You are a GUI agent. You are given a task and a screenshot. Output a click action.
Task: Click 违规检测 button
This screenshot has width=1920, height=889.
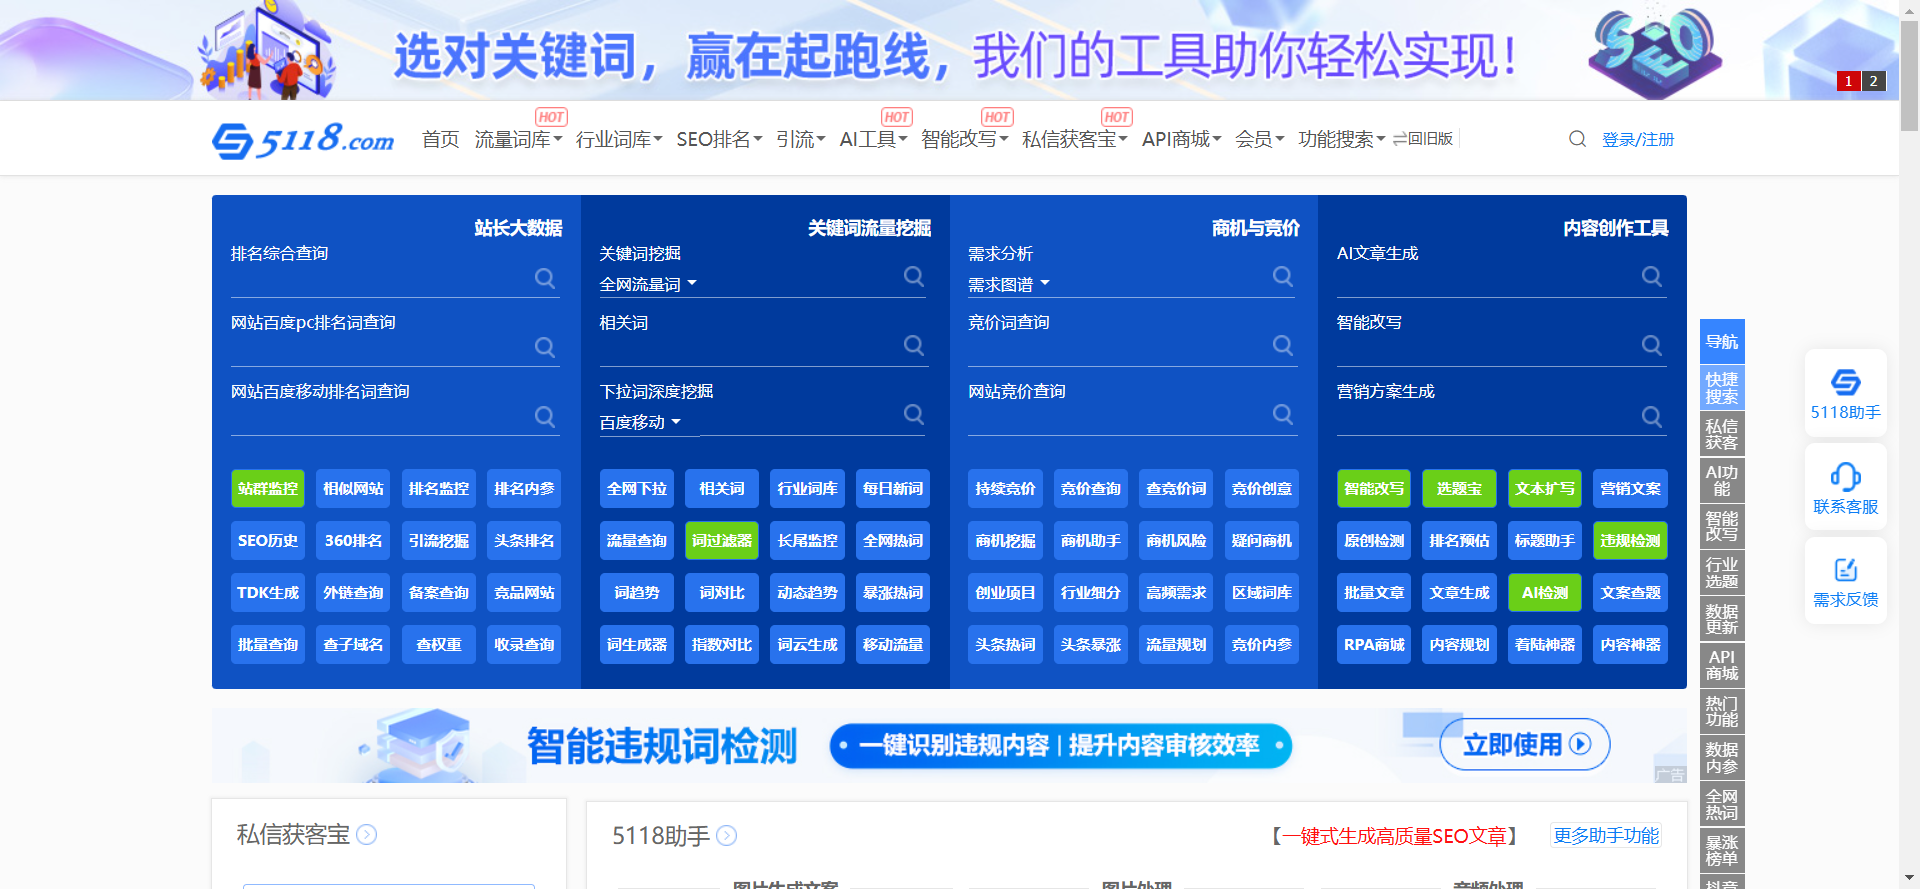1630,540
